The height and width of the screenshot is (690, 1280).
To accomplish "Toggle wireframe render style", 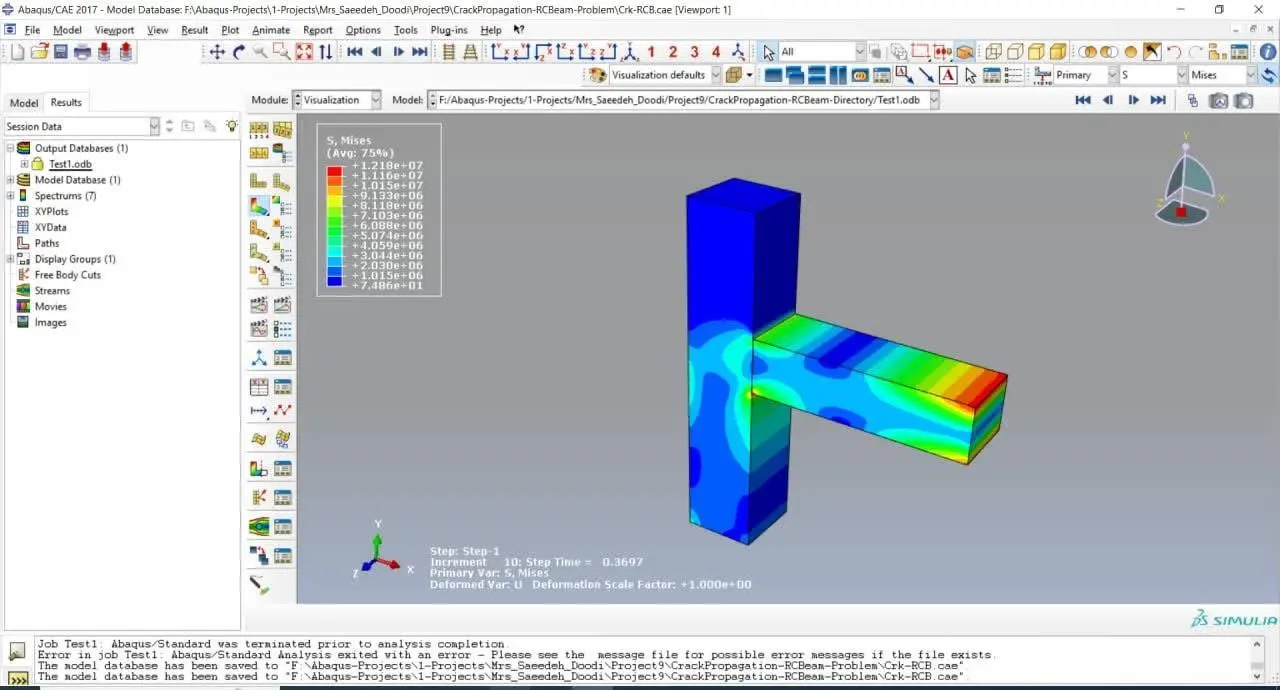I will click(x=993, y=52).
